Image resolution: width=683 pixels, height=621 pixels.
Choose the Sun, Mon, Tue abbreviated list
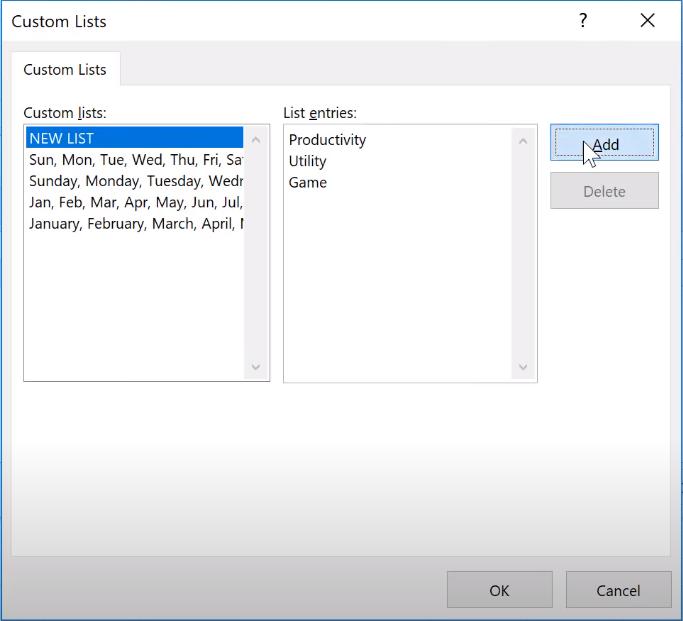pos(135,160)
